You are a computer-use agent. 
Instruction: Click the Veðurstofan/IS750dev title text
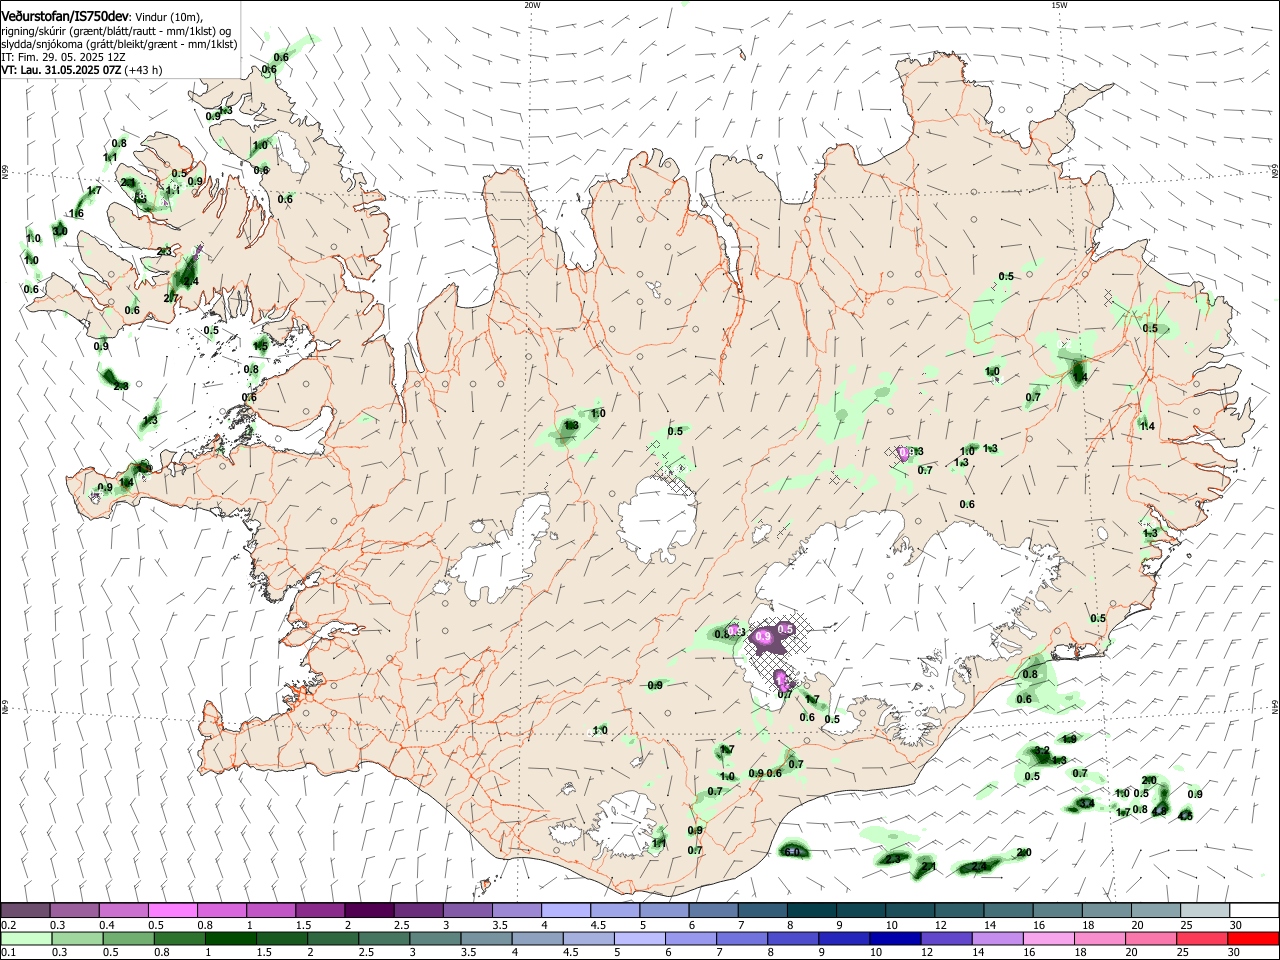pos(65,17)
